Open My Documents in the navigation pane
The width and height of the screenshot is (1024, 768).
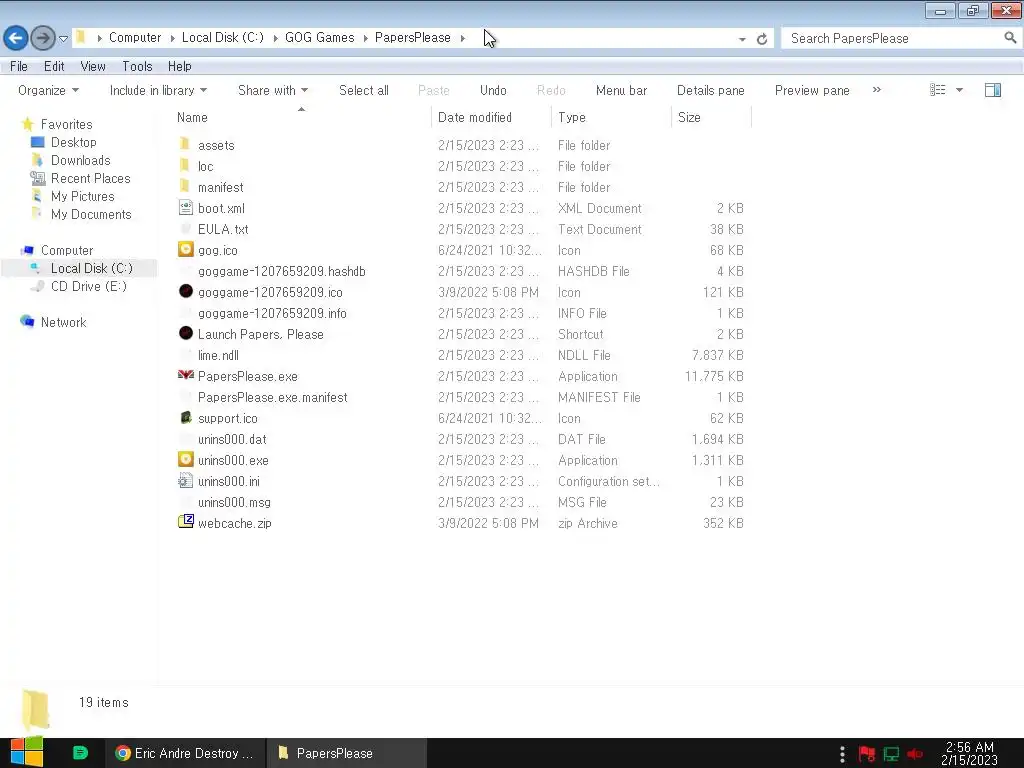point(91,215)
